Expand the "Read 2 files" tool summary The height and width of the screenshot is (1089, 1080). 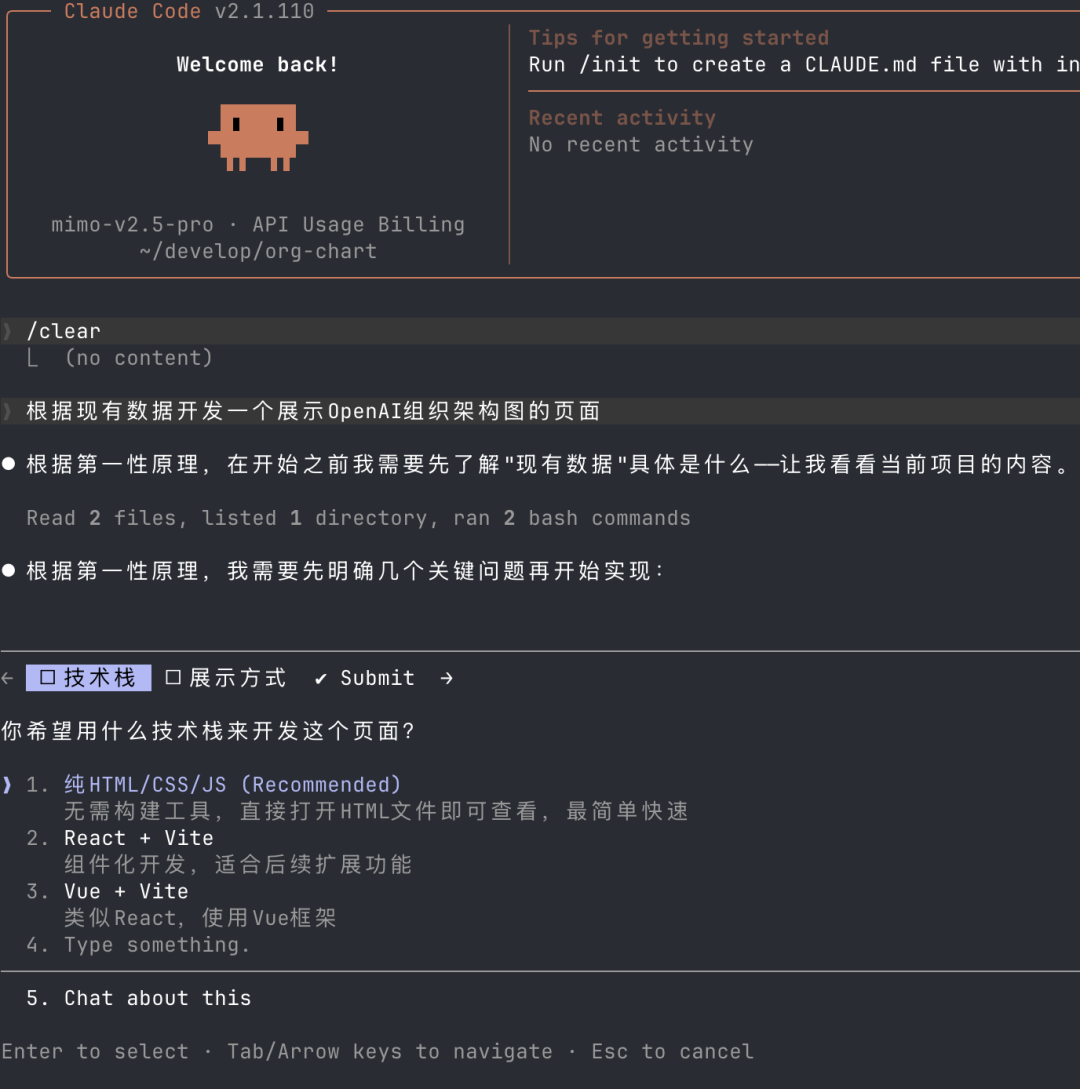358,518
